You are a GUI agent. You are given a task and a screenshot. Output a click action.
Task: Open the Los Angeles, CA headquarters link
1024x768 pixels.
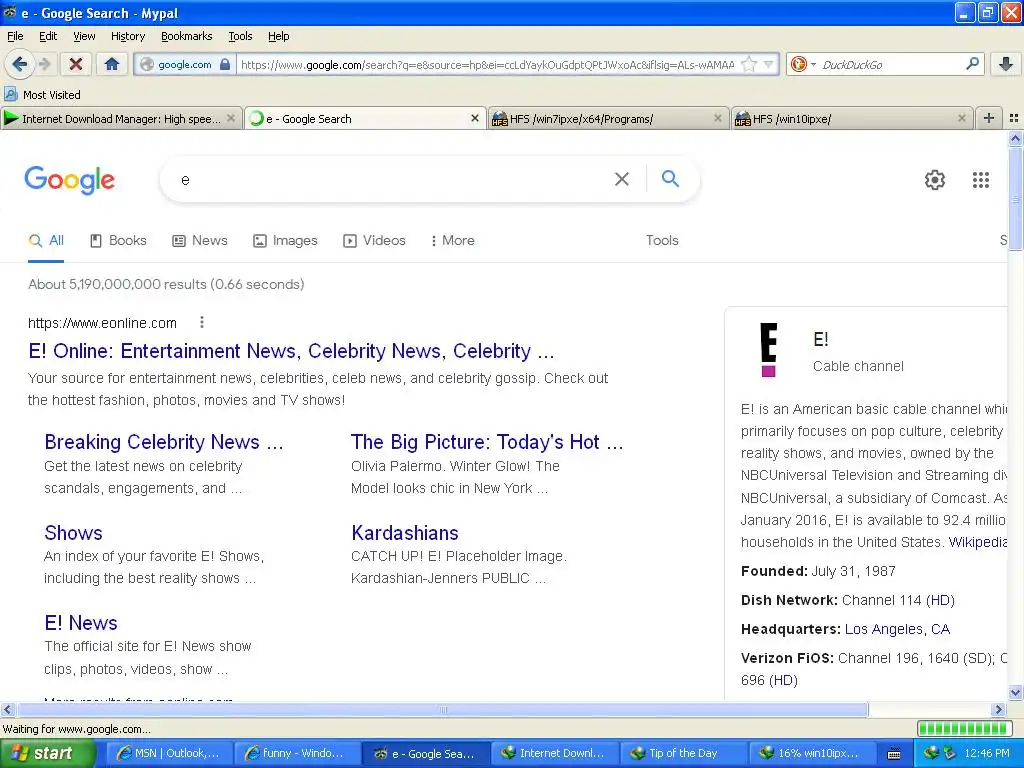897,629
